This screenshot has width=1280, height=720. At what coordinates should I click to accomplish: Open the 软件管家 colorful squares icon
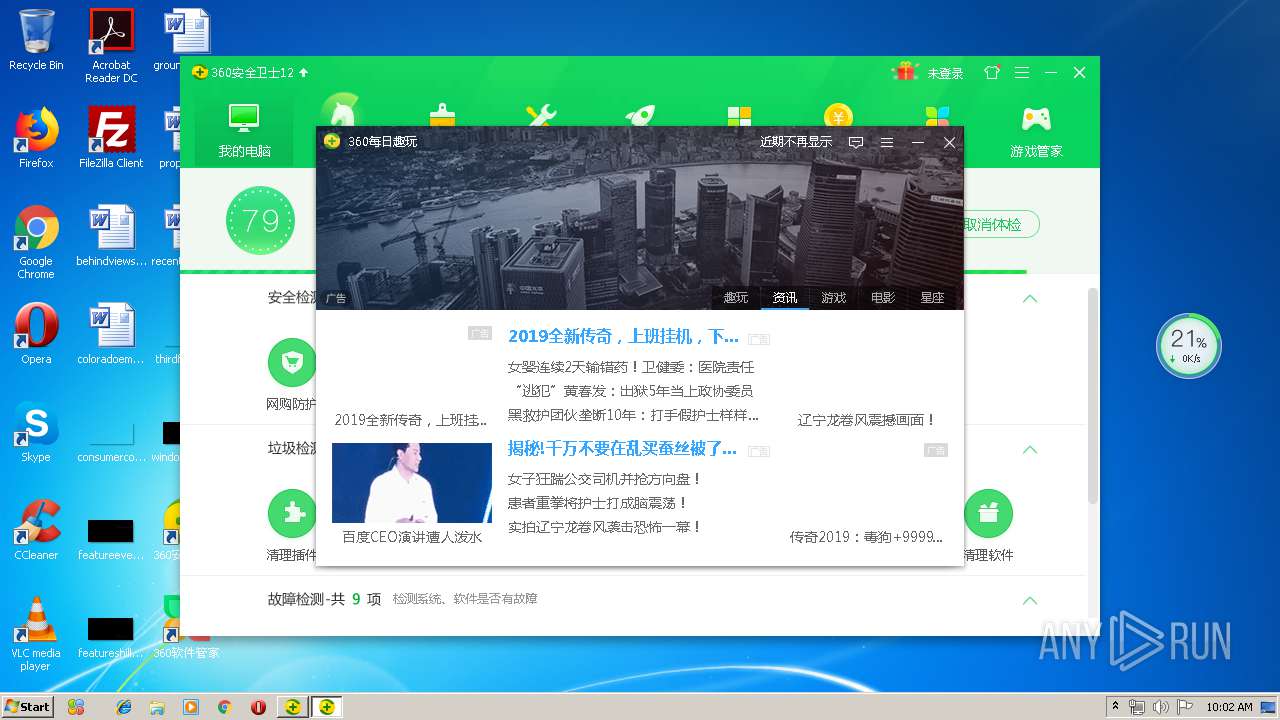[937, 115]
